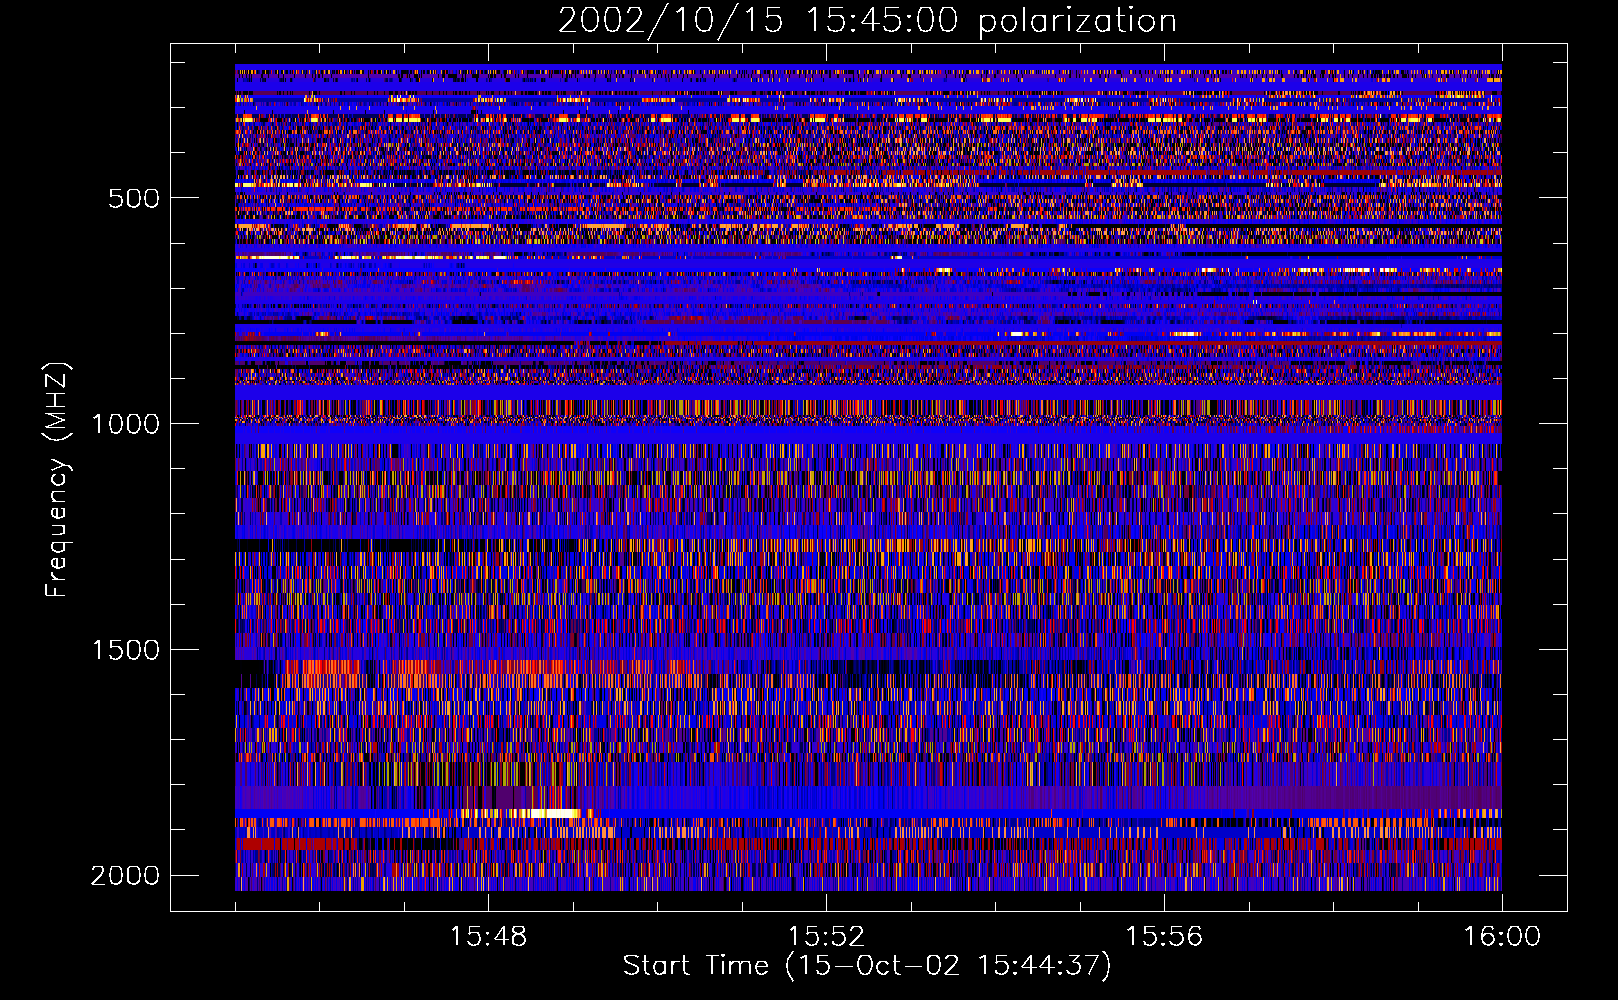Image resolution: width=1618 pixels, height=1000 pixels.
Task: Click the 16:00 time axis label
Action: 1502,937
